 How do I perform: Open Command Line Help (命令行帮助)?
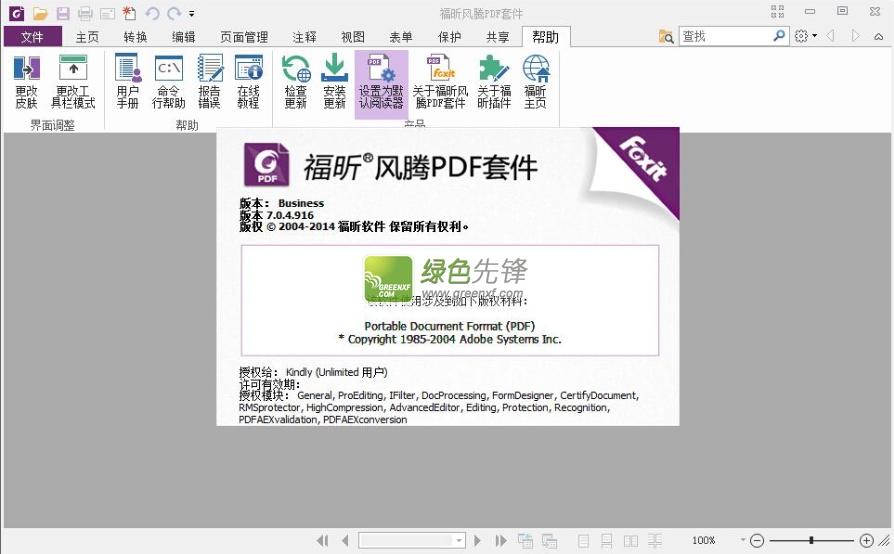169,82
